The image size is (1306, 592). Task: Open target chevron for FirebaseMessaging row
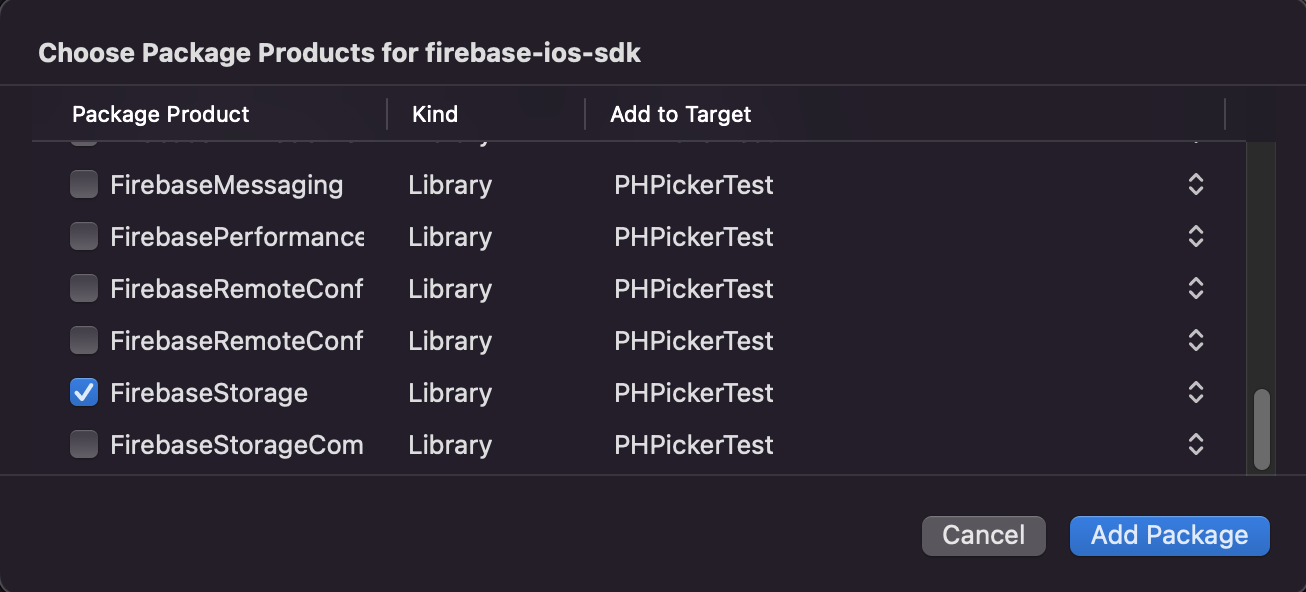pos(1195,185)
